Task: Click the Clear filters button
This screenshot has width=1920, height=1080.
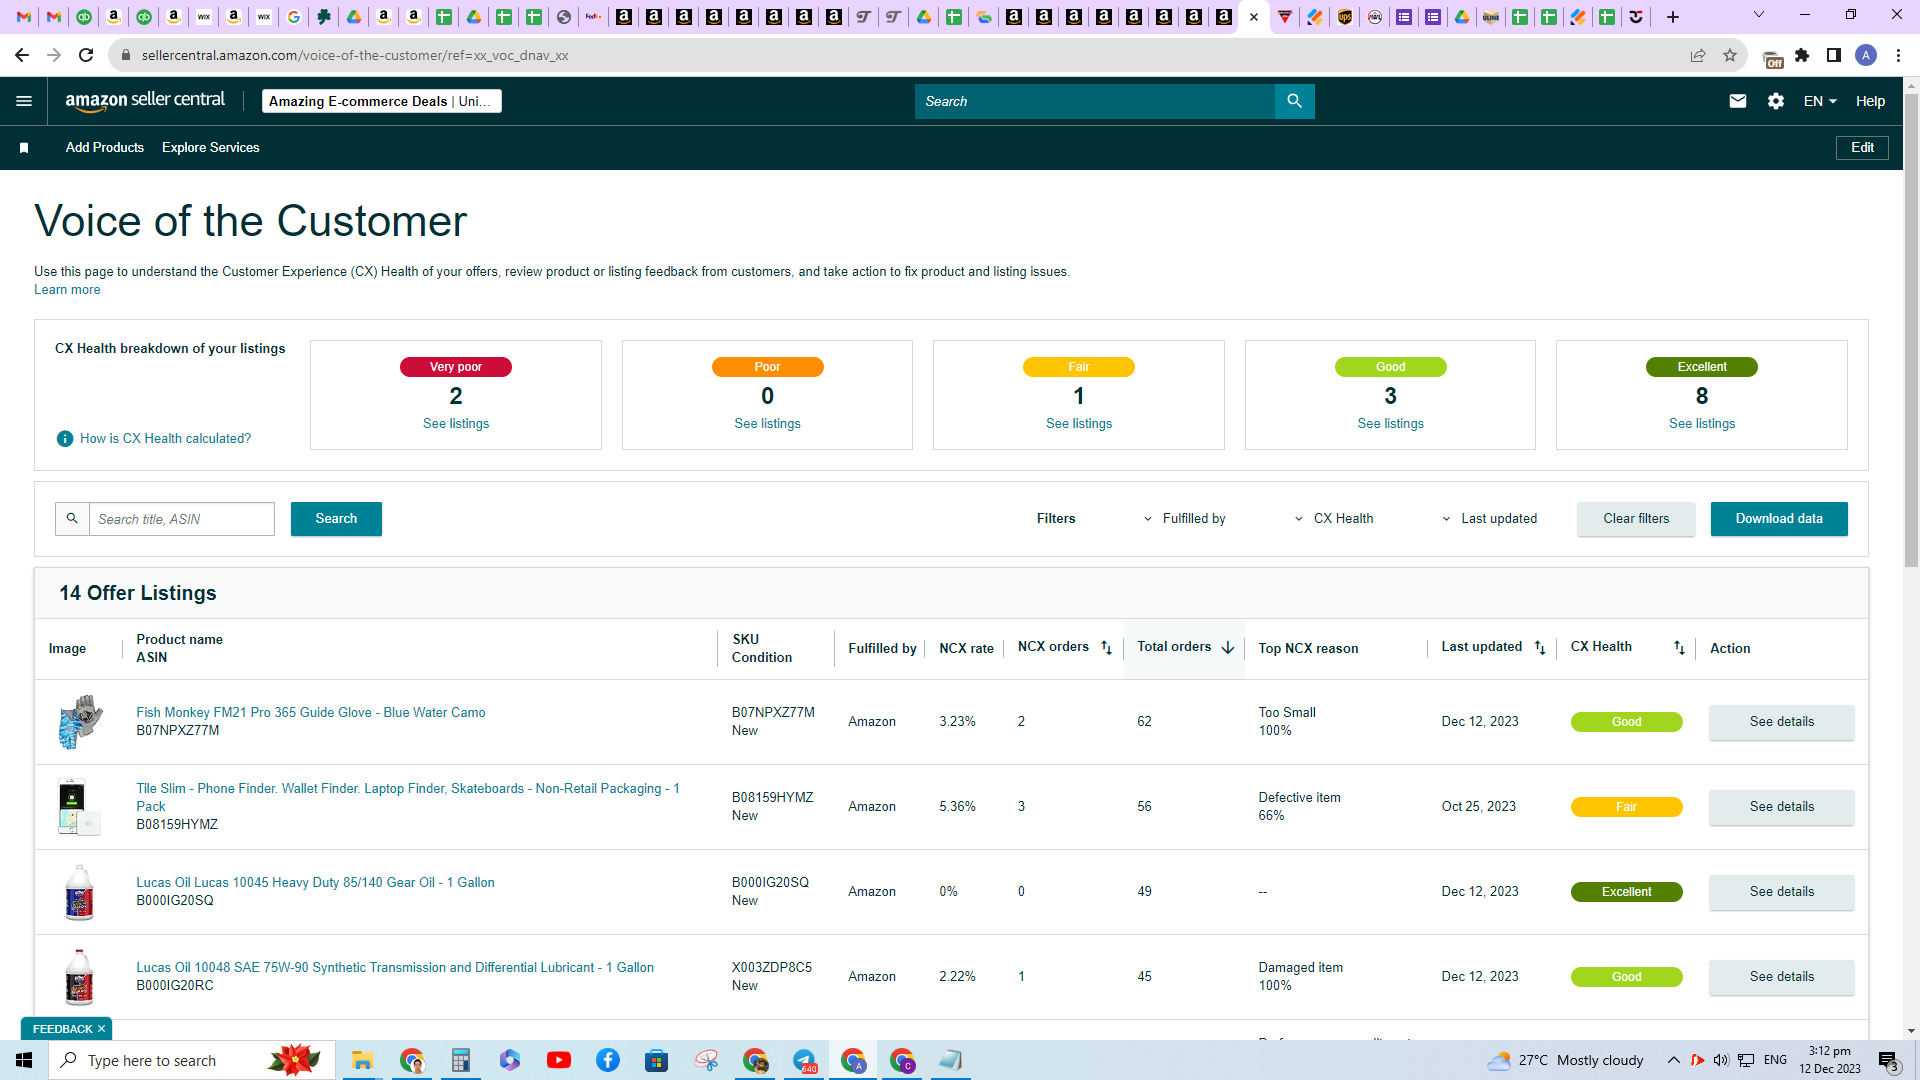Action: coord(1636,519)
